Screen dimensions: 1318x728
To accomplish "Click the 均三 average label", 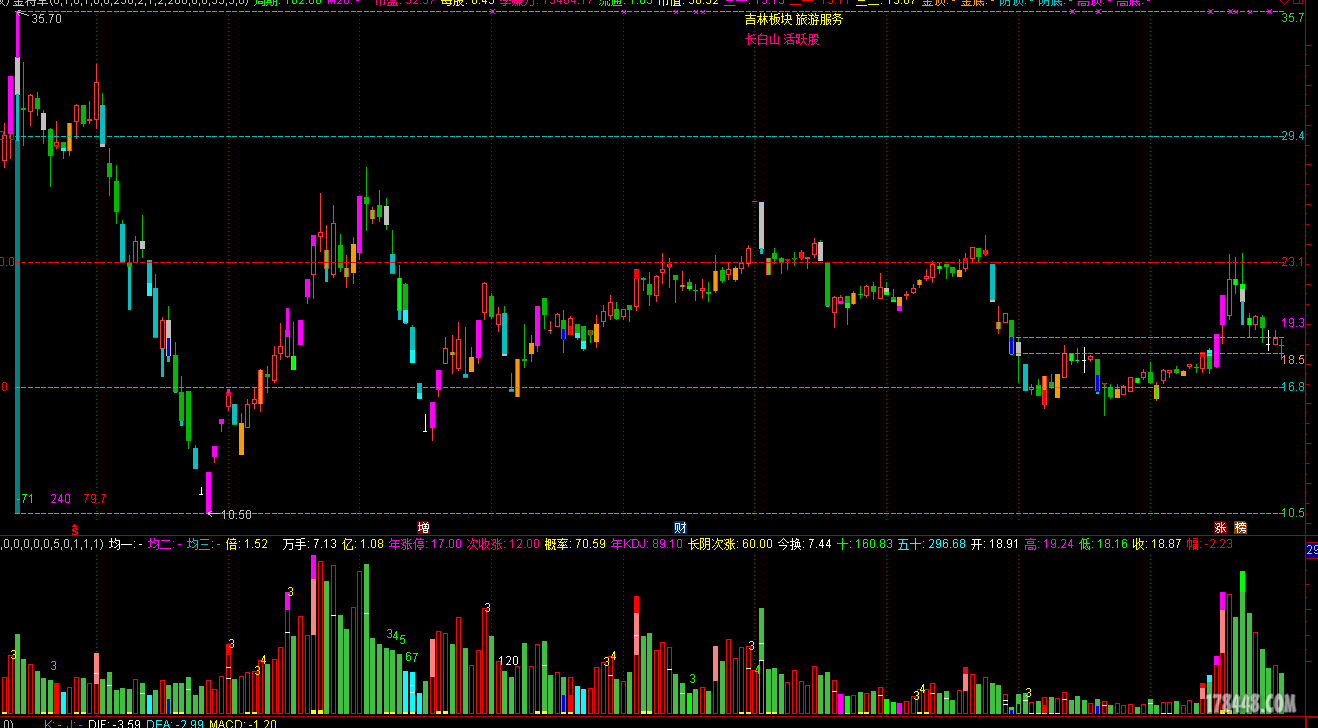I will pyautogui.click(x=204, y=544).
